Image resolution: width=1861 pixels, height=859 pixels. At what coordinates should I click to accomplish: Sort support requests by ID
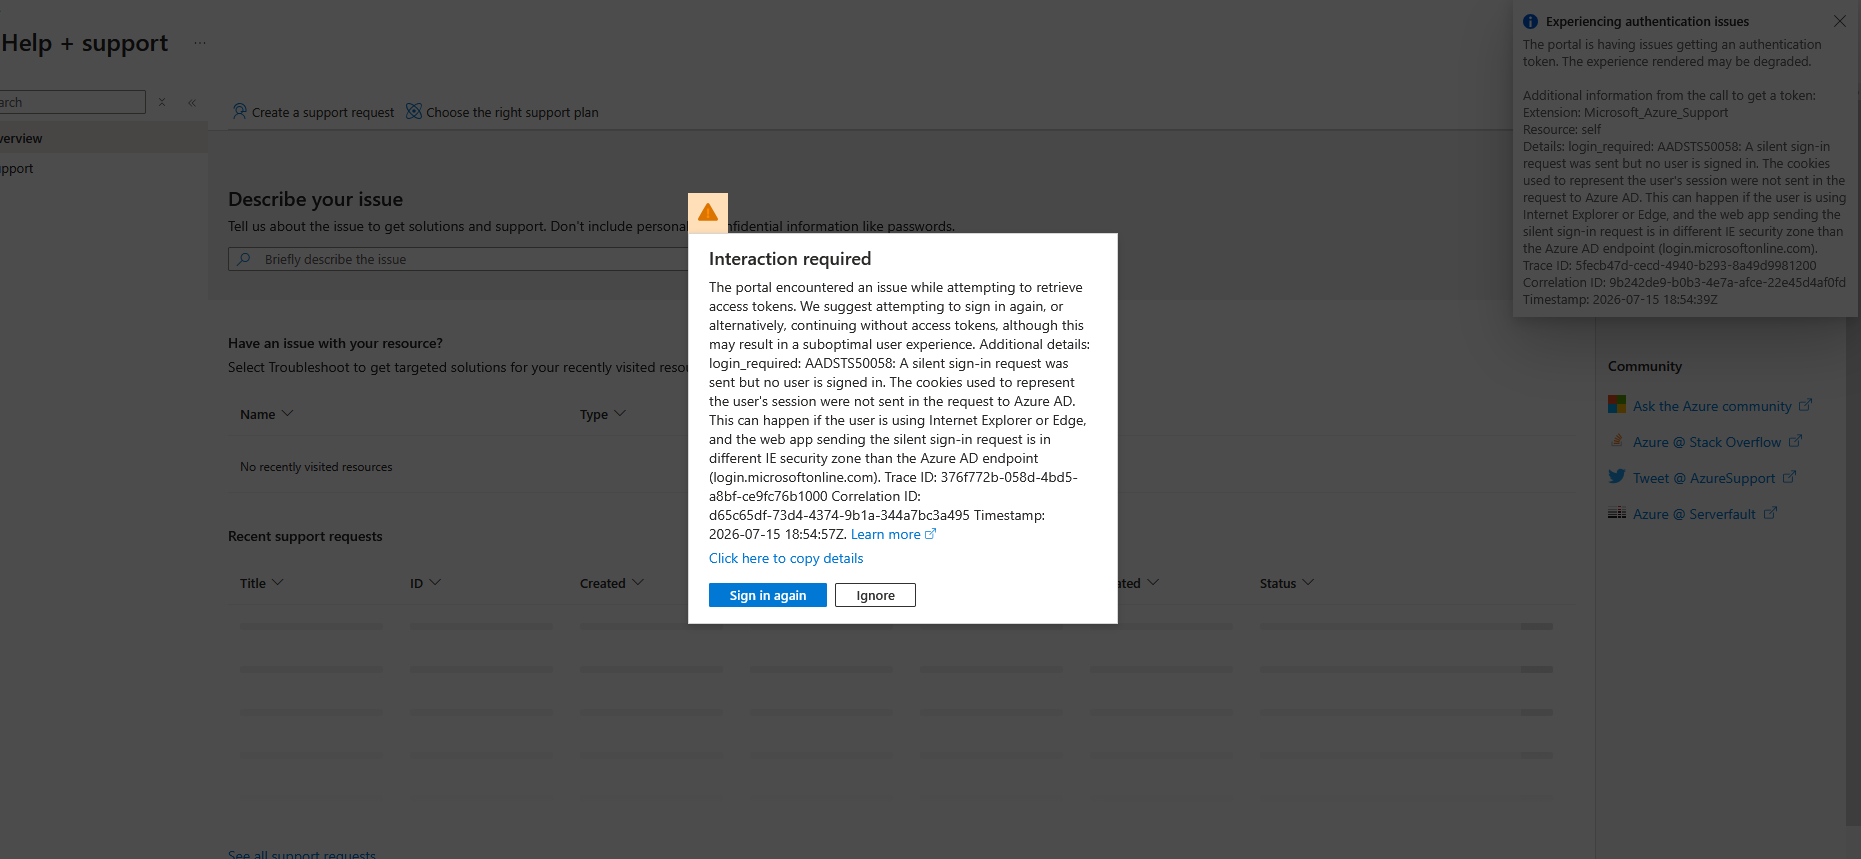tap(425, 583)
